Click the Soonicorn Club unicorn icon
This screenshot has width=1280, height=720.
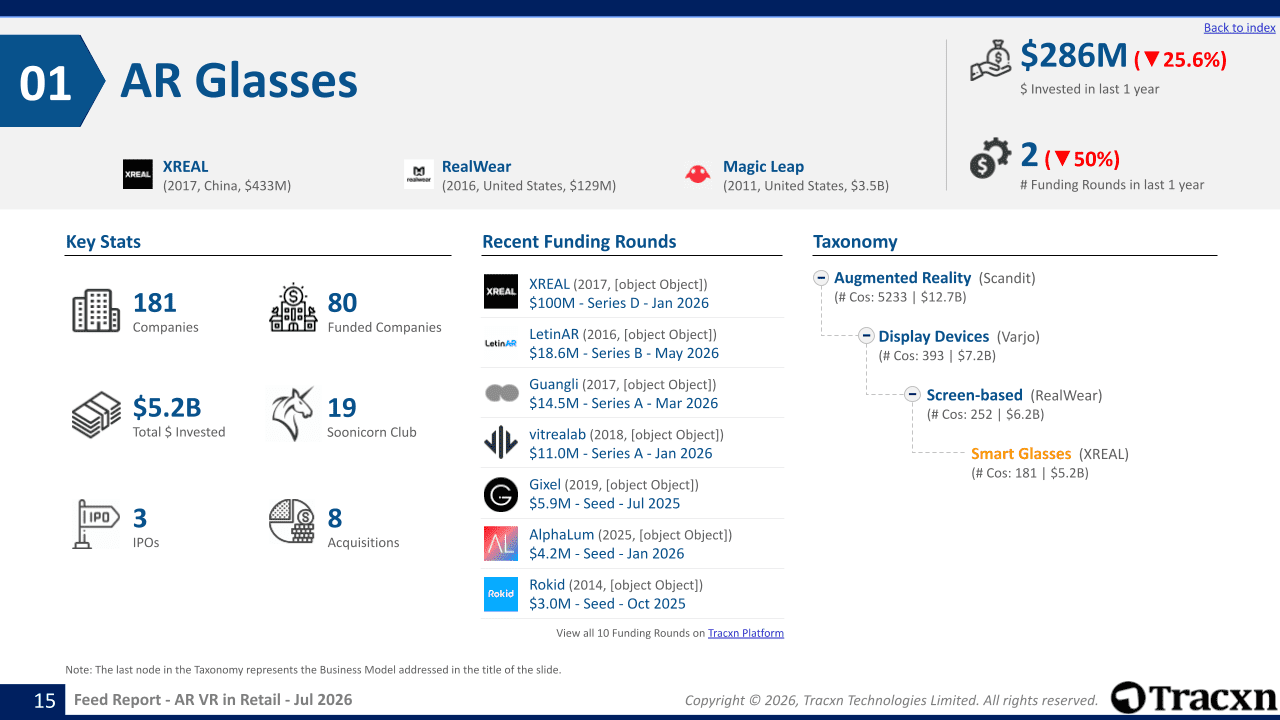point(293,414)
